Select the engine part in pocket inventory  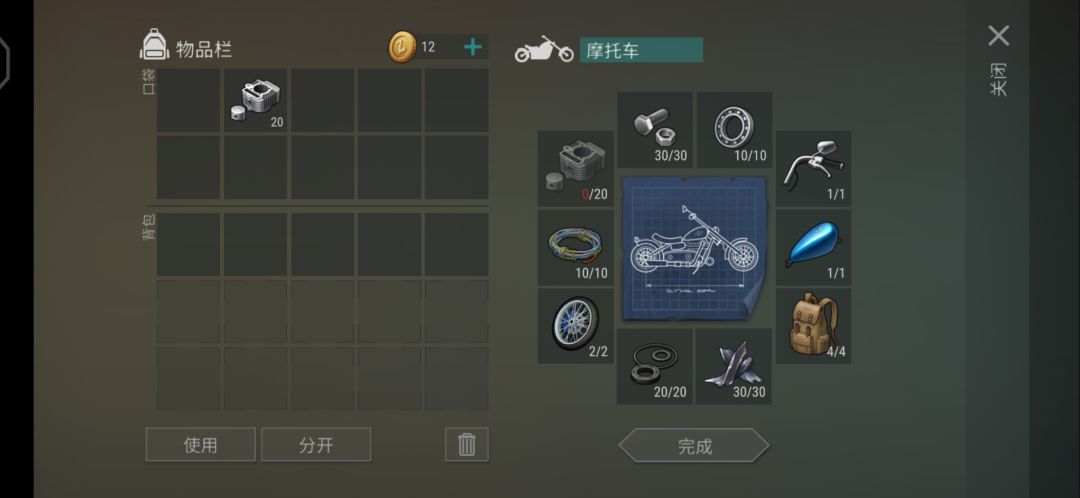pos(256,101)
